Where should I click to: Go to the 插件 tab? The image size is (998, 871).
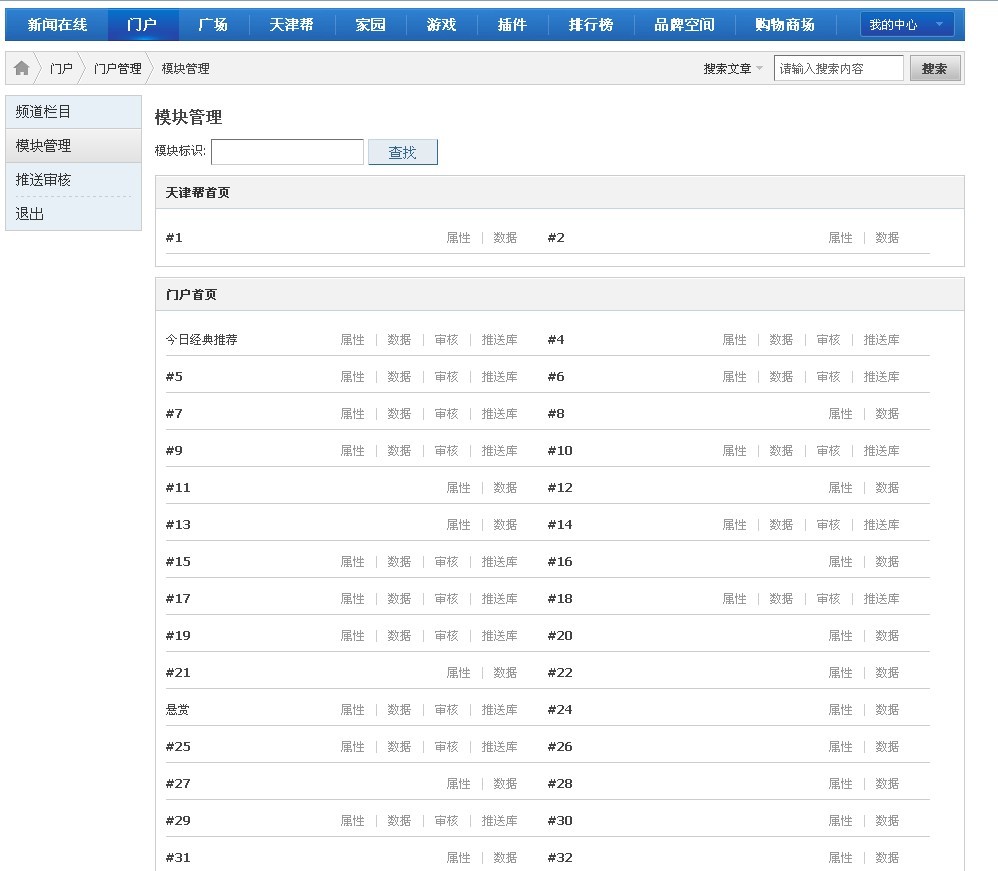tap(512, 25)
